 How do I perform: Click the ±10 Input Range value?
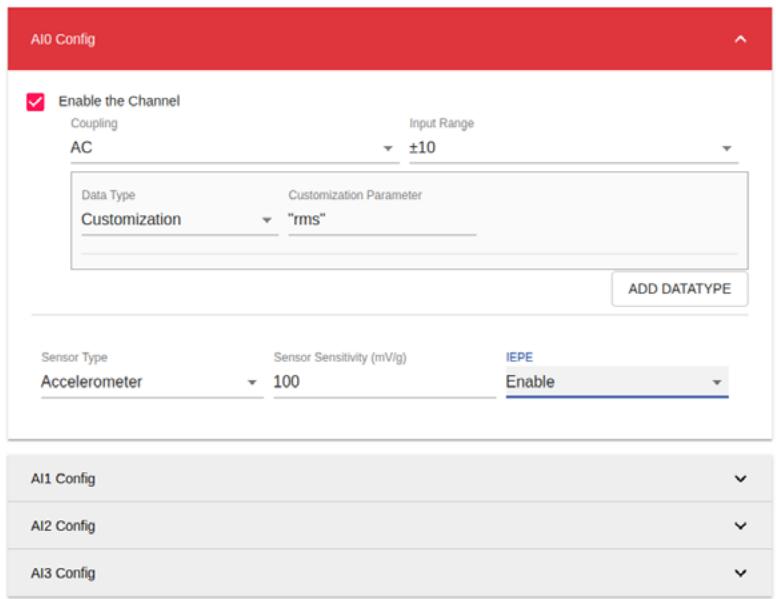click(x=422, y=148)
